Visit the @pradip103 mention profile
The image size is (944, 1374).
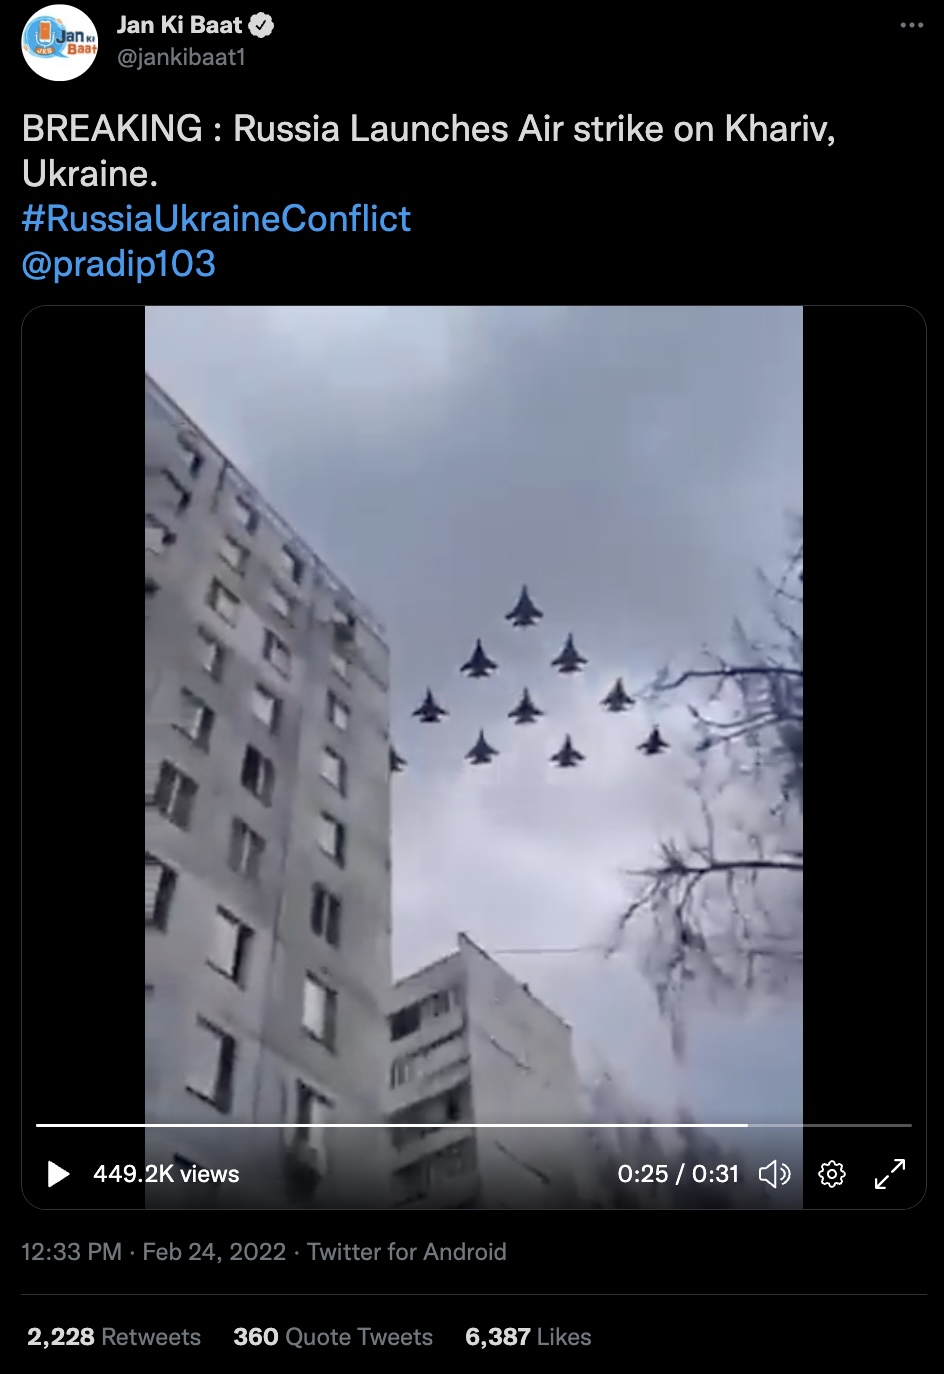(x=119, y=263)
